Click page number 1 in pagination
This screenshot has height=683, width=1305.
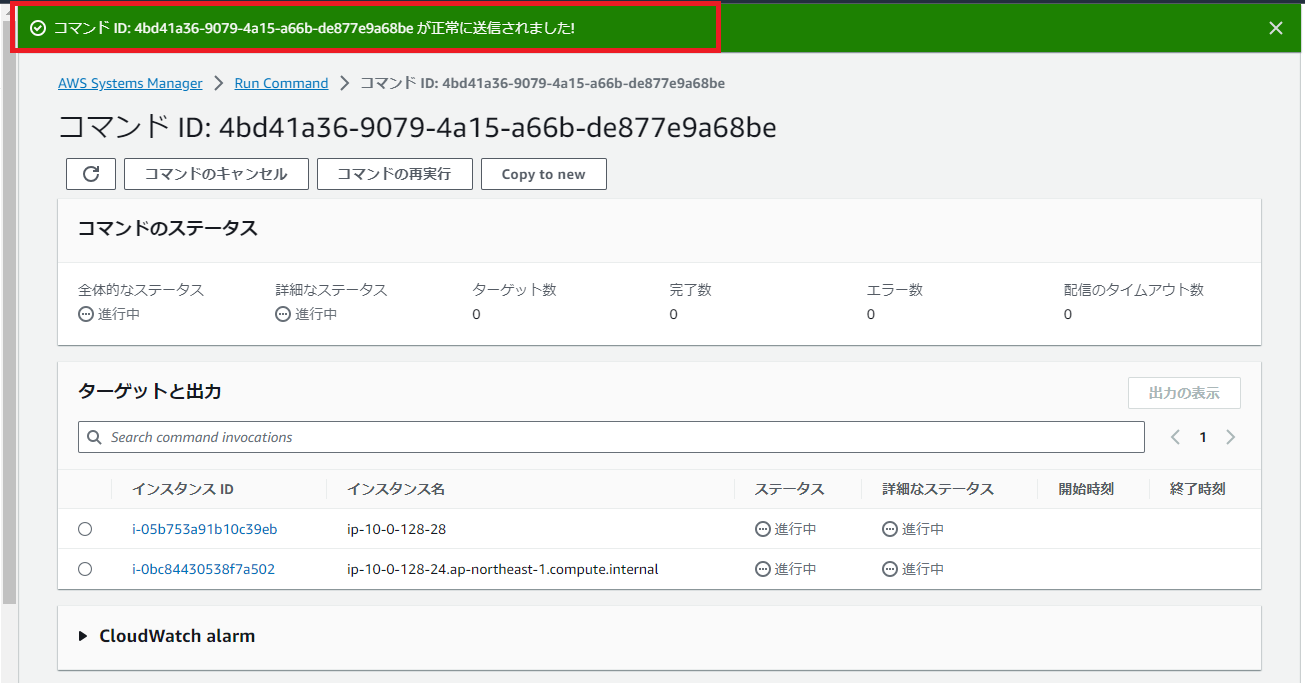[1203, 437]
